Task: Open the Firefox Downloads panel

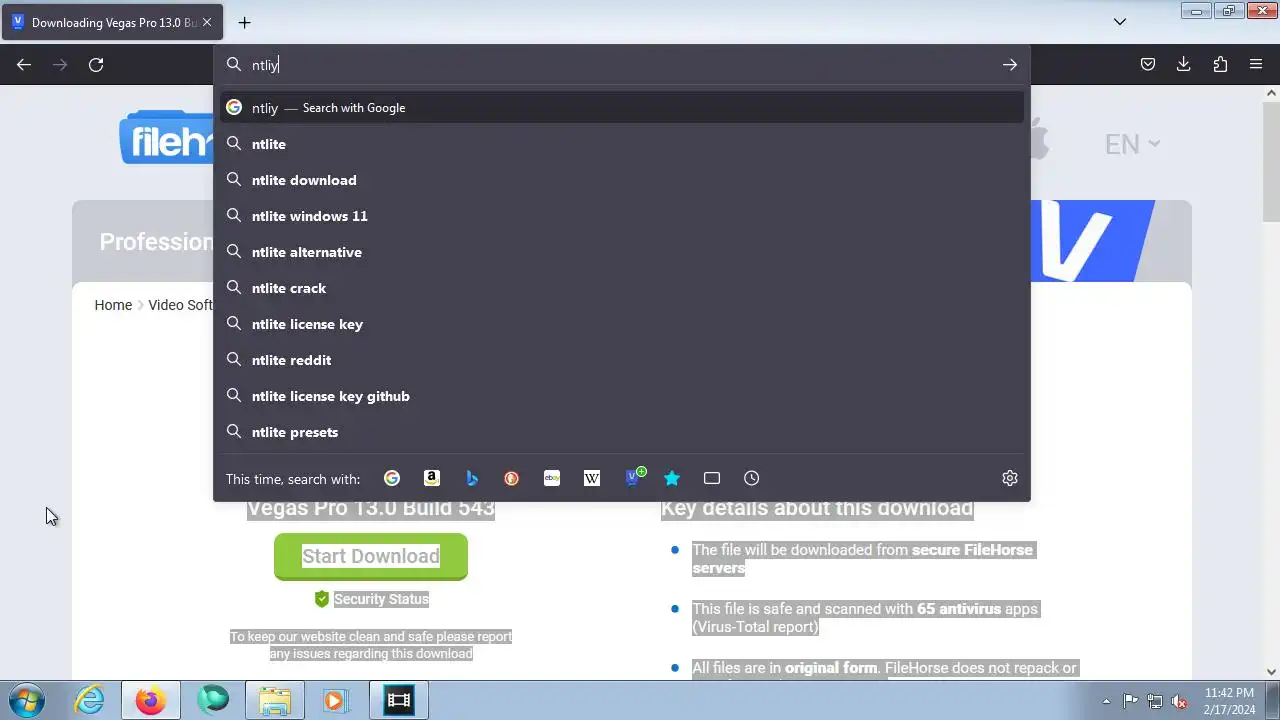Action: point(1184,65)
